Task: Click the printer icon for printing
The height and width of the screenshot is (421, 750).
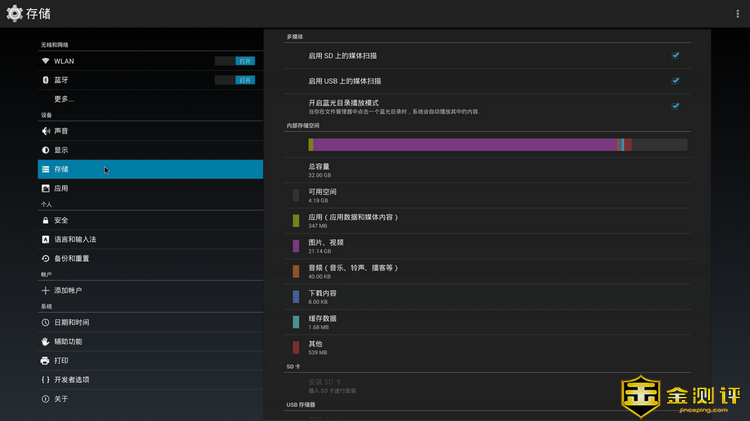Action: point(46,360)
